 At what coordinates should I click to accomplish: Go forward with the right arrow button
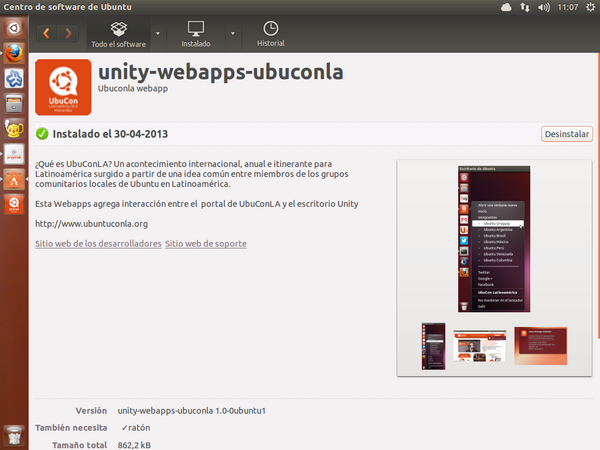[68, 33]
